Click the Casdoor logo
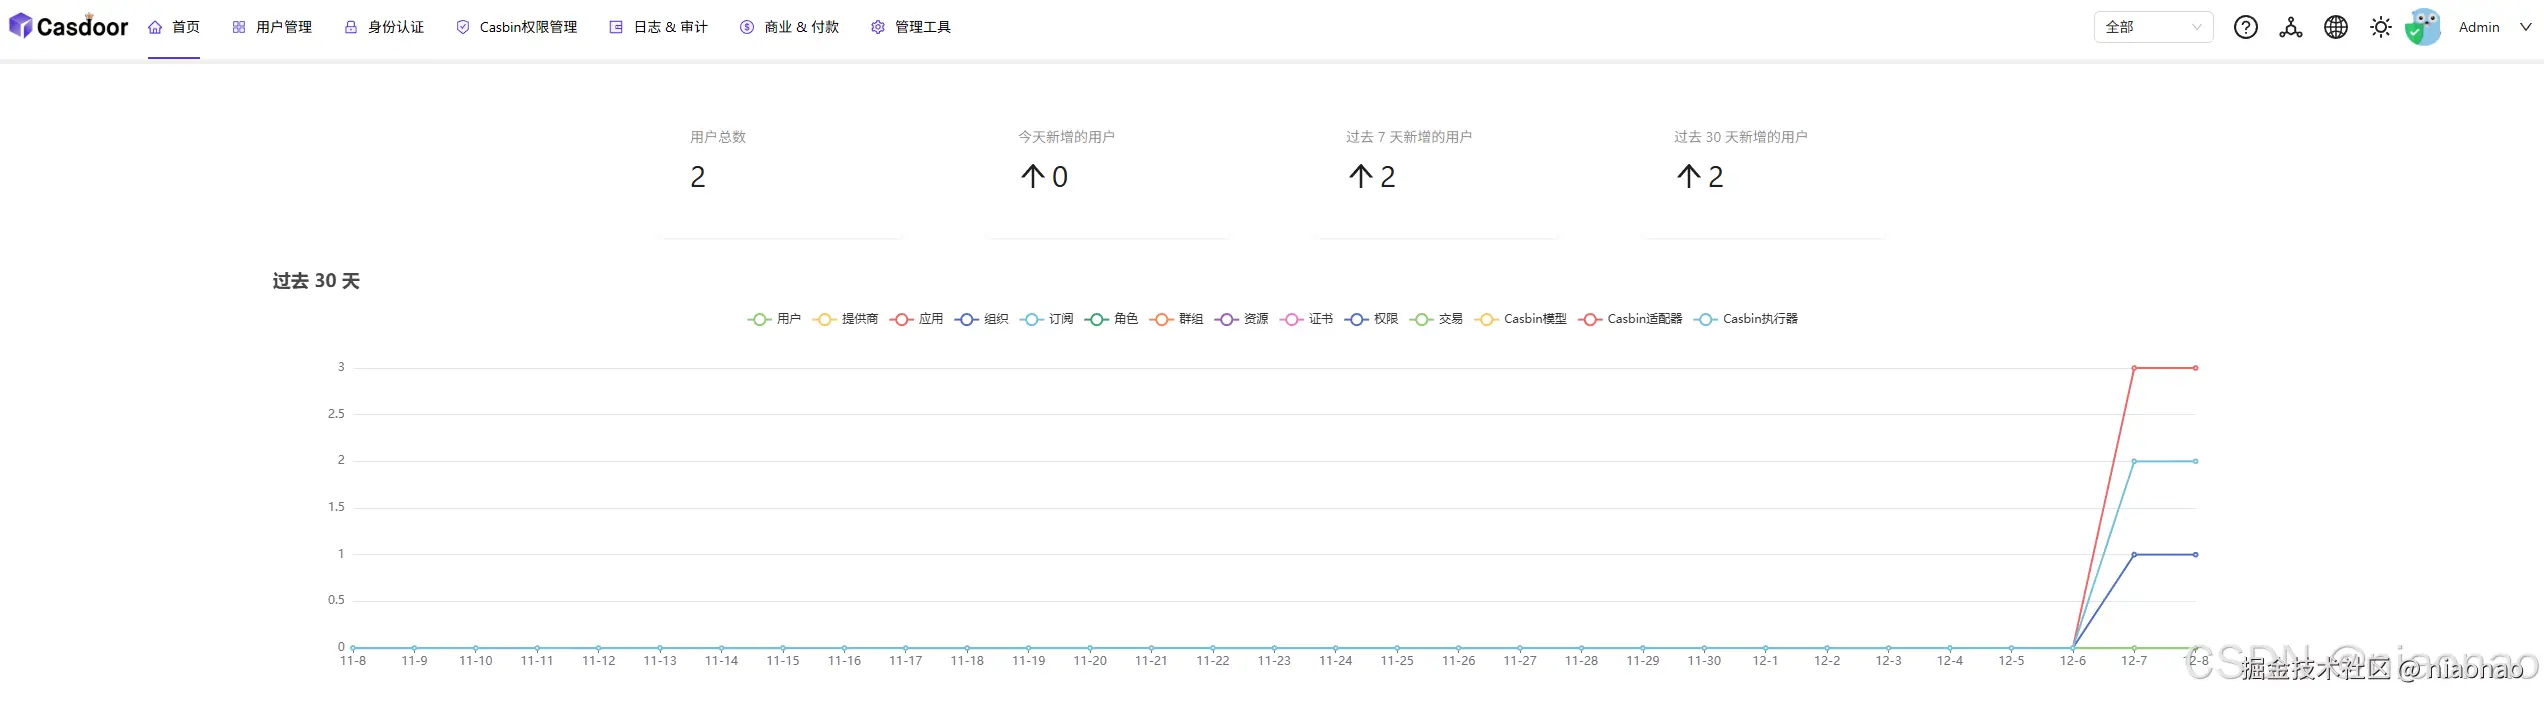This screenshot has width=2544, height=703. [68, 26]
